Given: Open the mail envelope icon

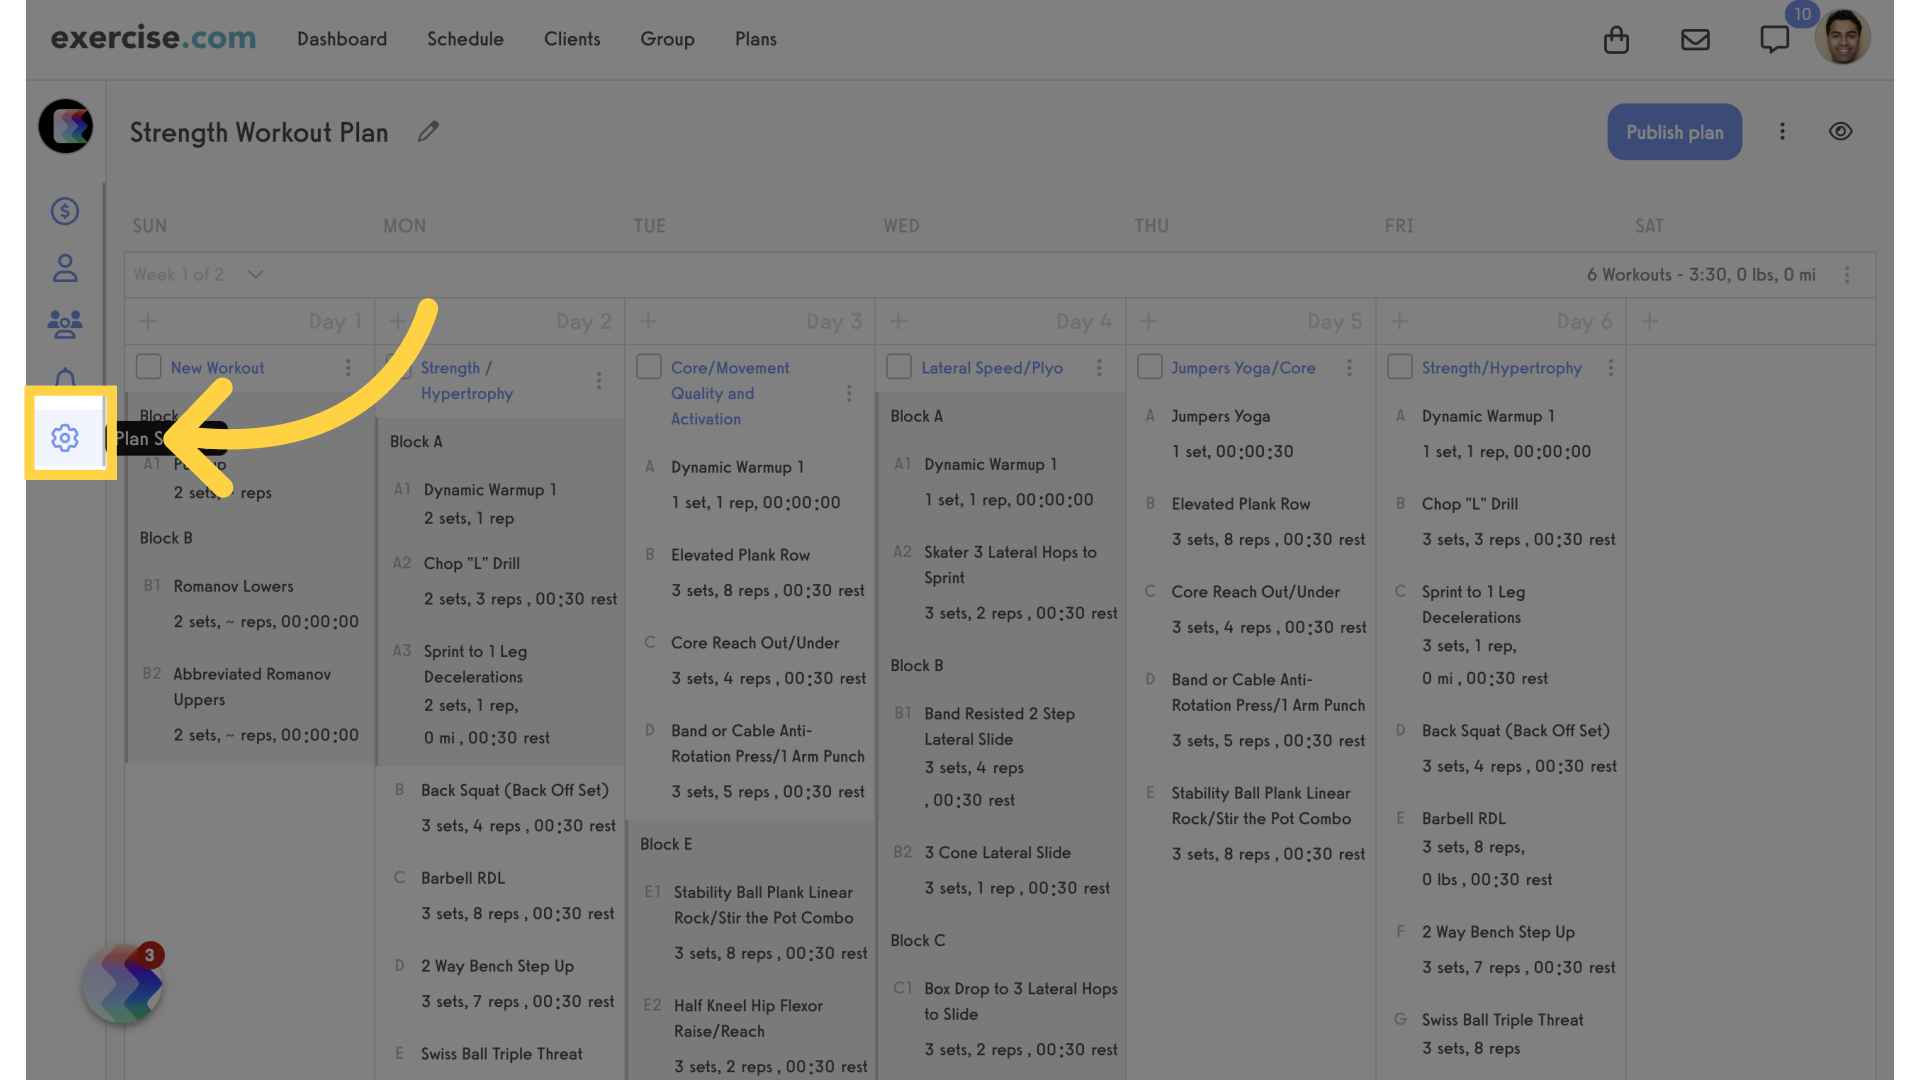Looking at the screenshot, I should [1695, 40].
